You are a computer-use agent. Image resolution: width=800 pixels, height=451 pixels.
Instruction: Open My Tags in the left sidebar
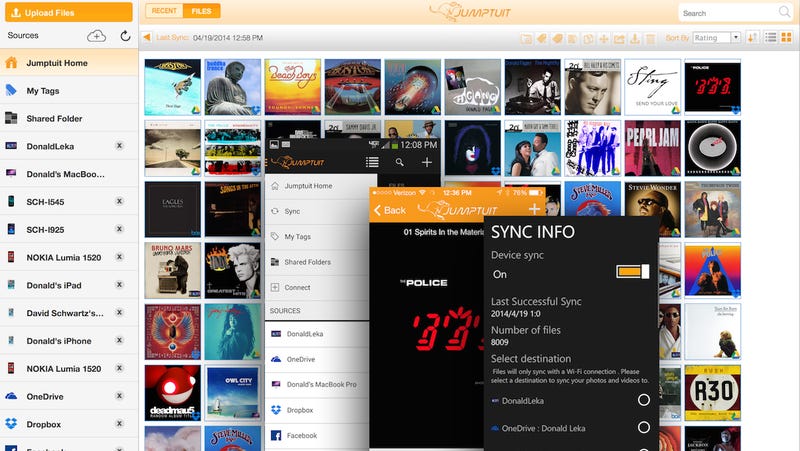point(69,91)
